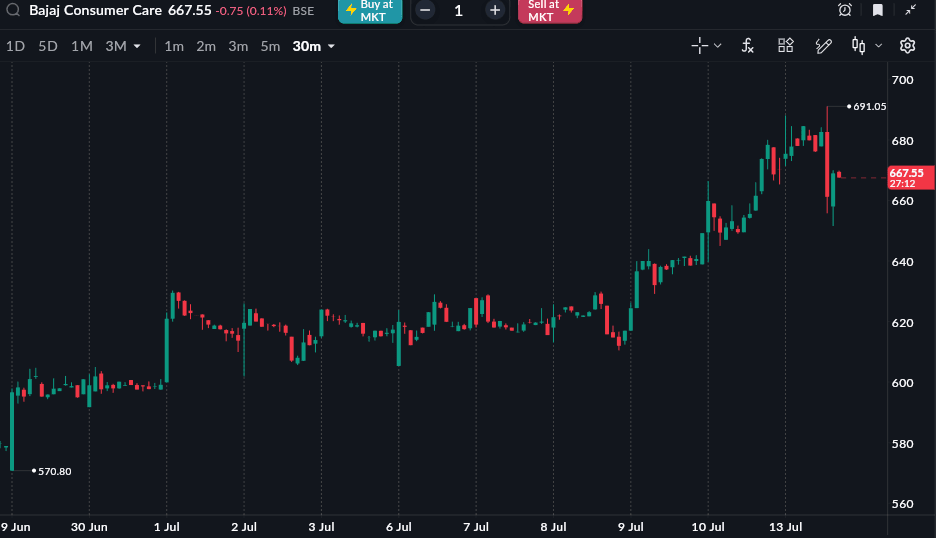Expand the cursor type dropdown chevron
Screen dimensions: 936x538
(x=718, y=46)
